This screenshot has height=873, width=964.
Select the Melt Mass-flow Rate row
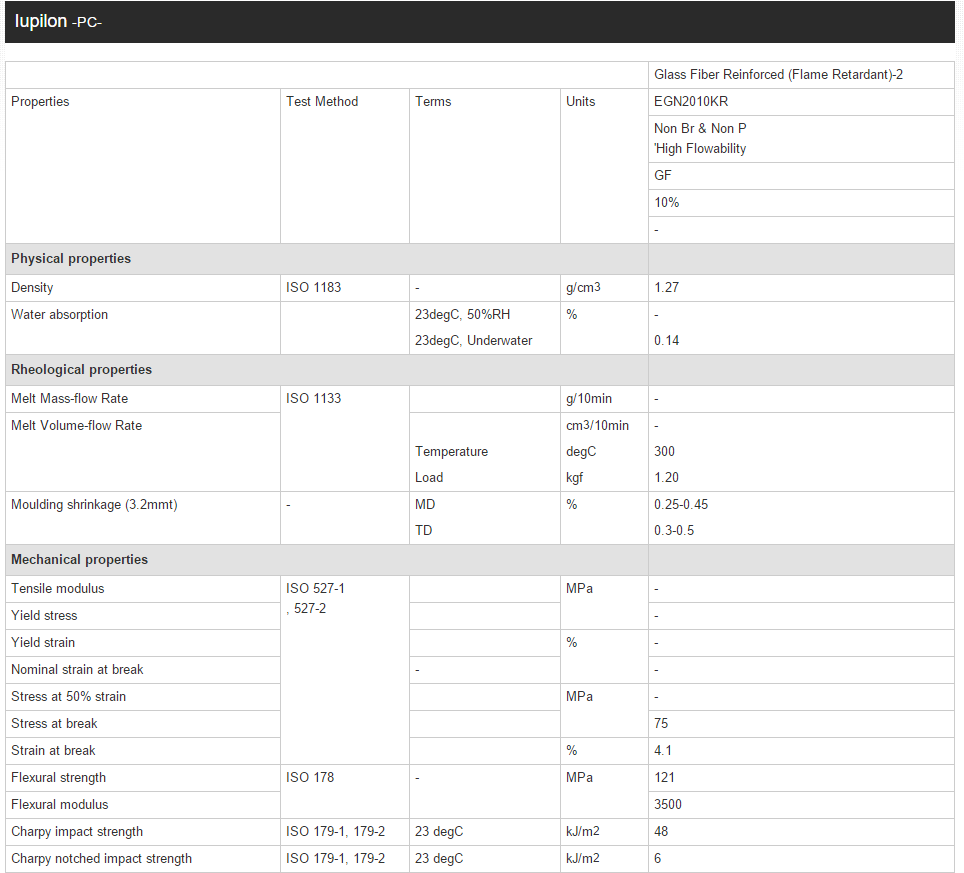tap(69, 399)
